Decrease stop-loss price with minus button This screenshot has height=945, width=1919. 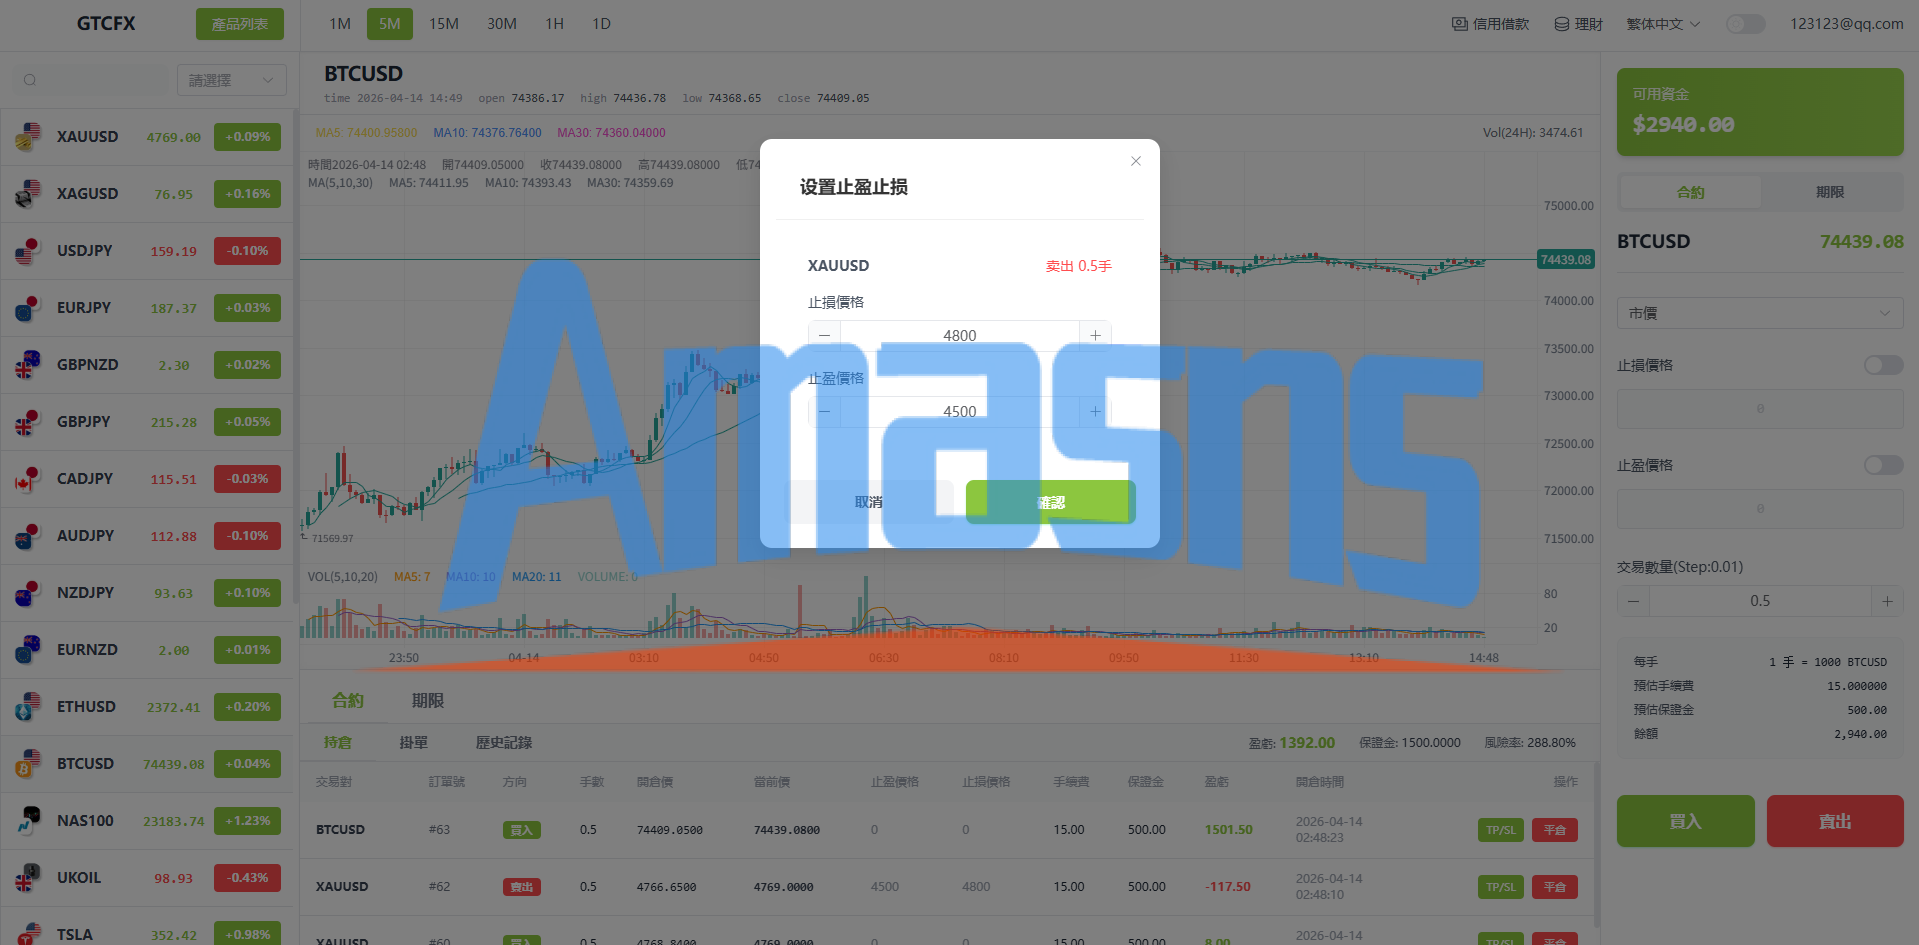coord(824,336)
